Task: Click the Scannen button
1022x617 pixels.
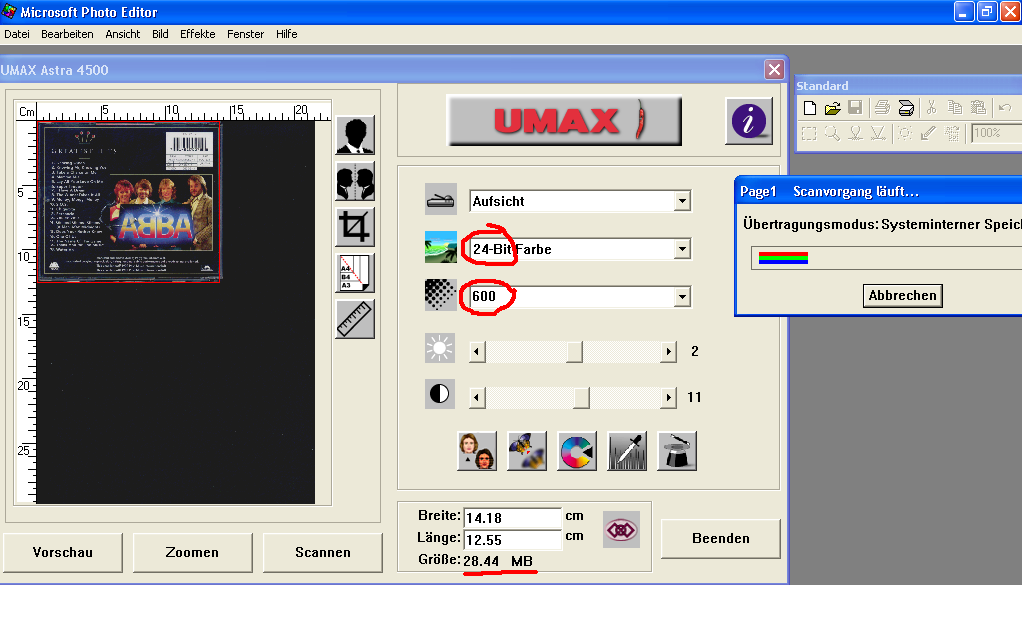Action: point(323,552)
